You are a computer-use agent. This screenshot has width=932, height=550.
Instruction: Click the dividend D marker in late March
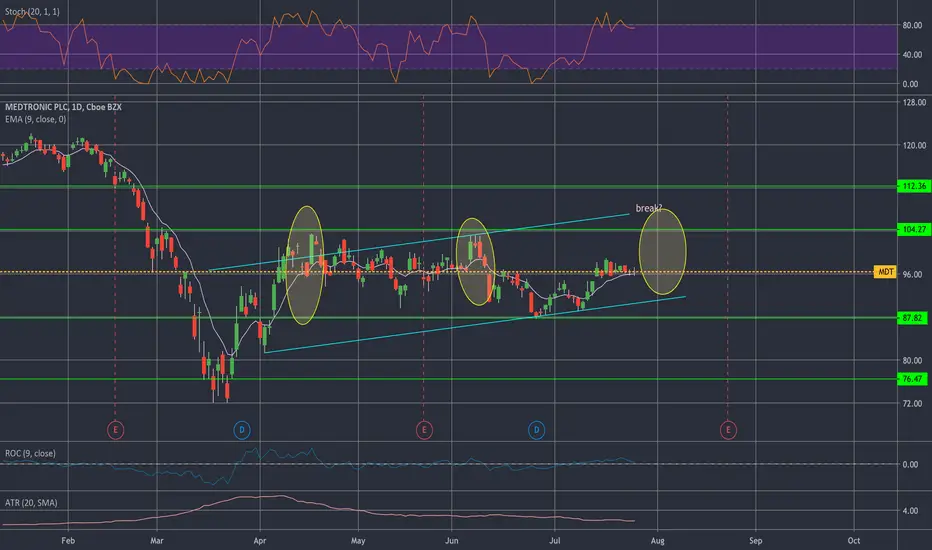click(x=241, y=430)
